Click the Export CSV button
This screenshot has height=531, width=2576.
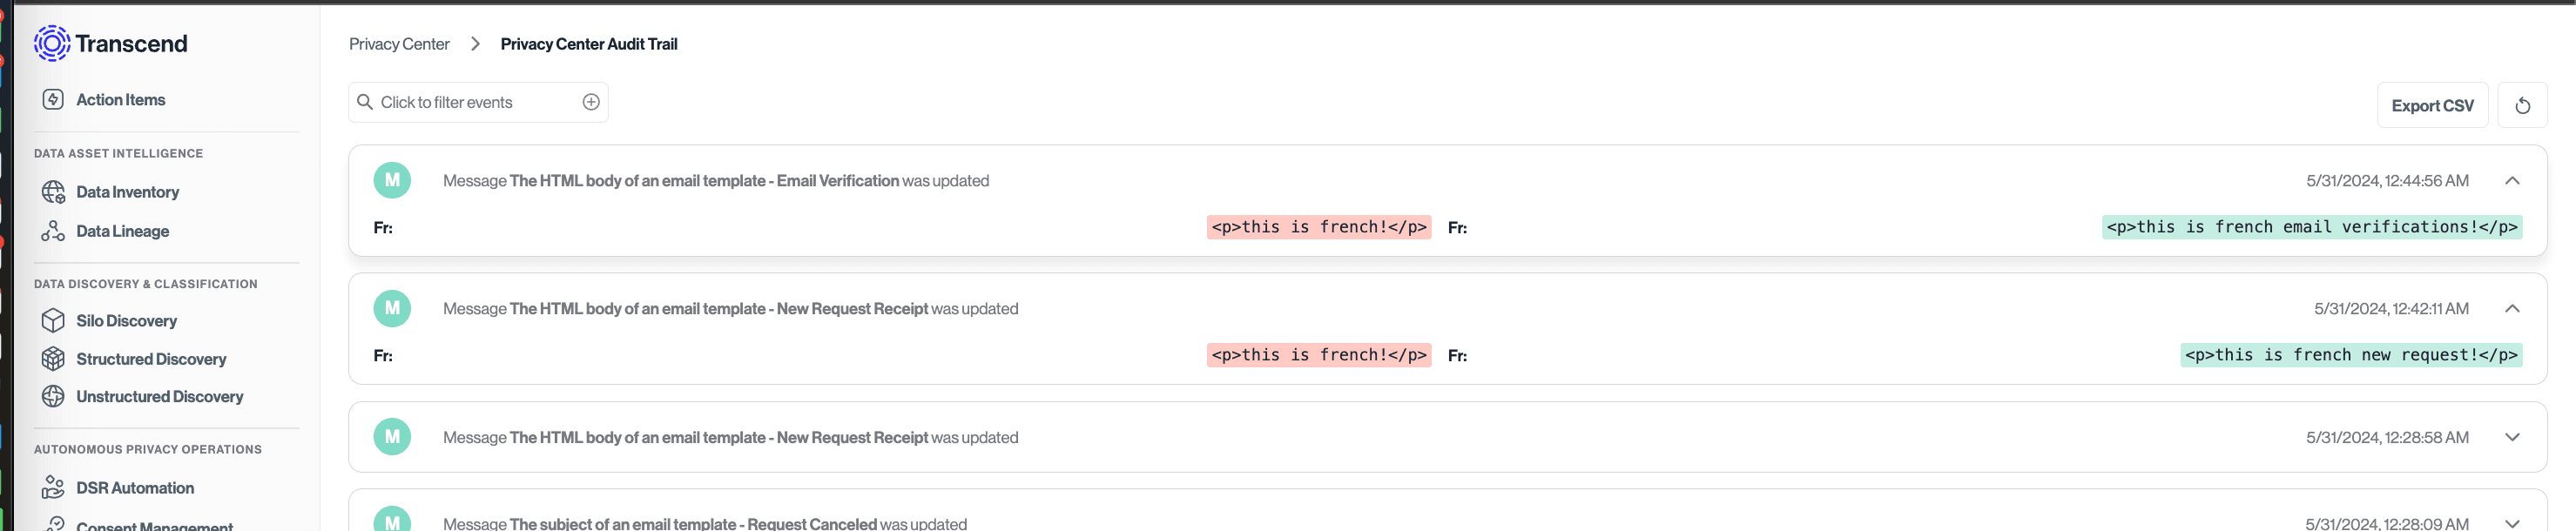point(2431,106)
